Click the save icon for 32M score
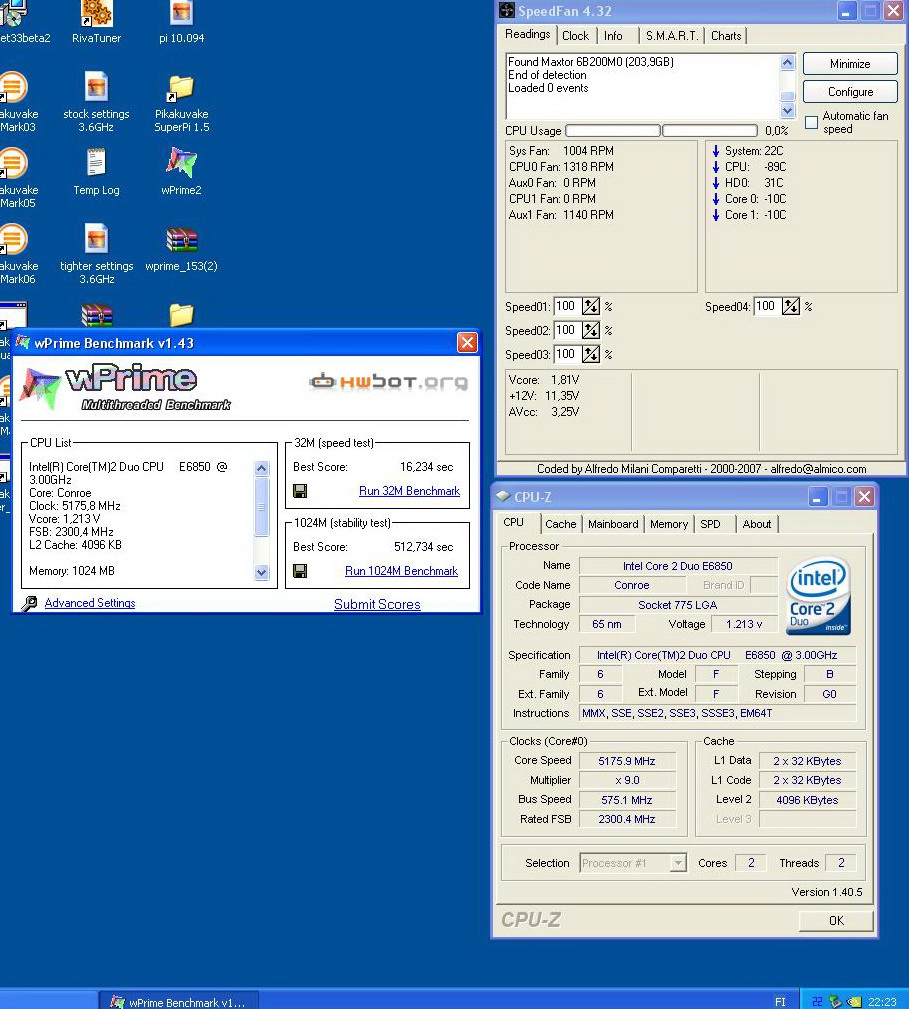The height and width of the screenshot is (1009, 909). (x=300, y=491)
